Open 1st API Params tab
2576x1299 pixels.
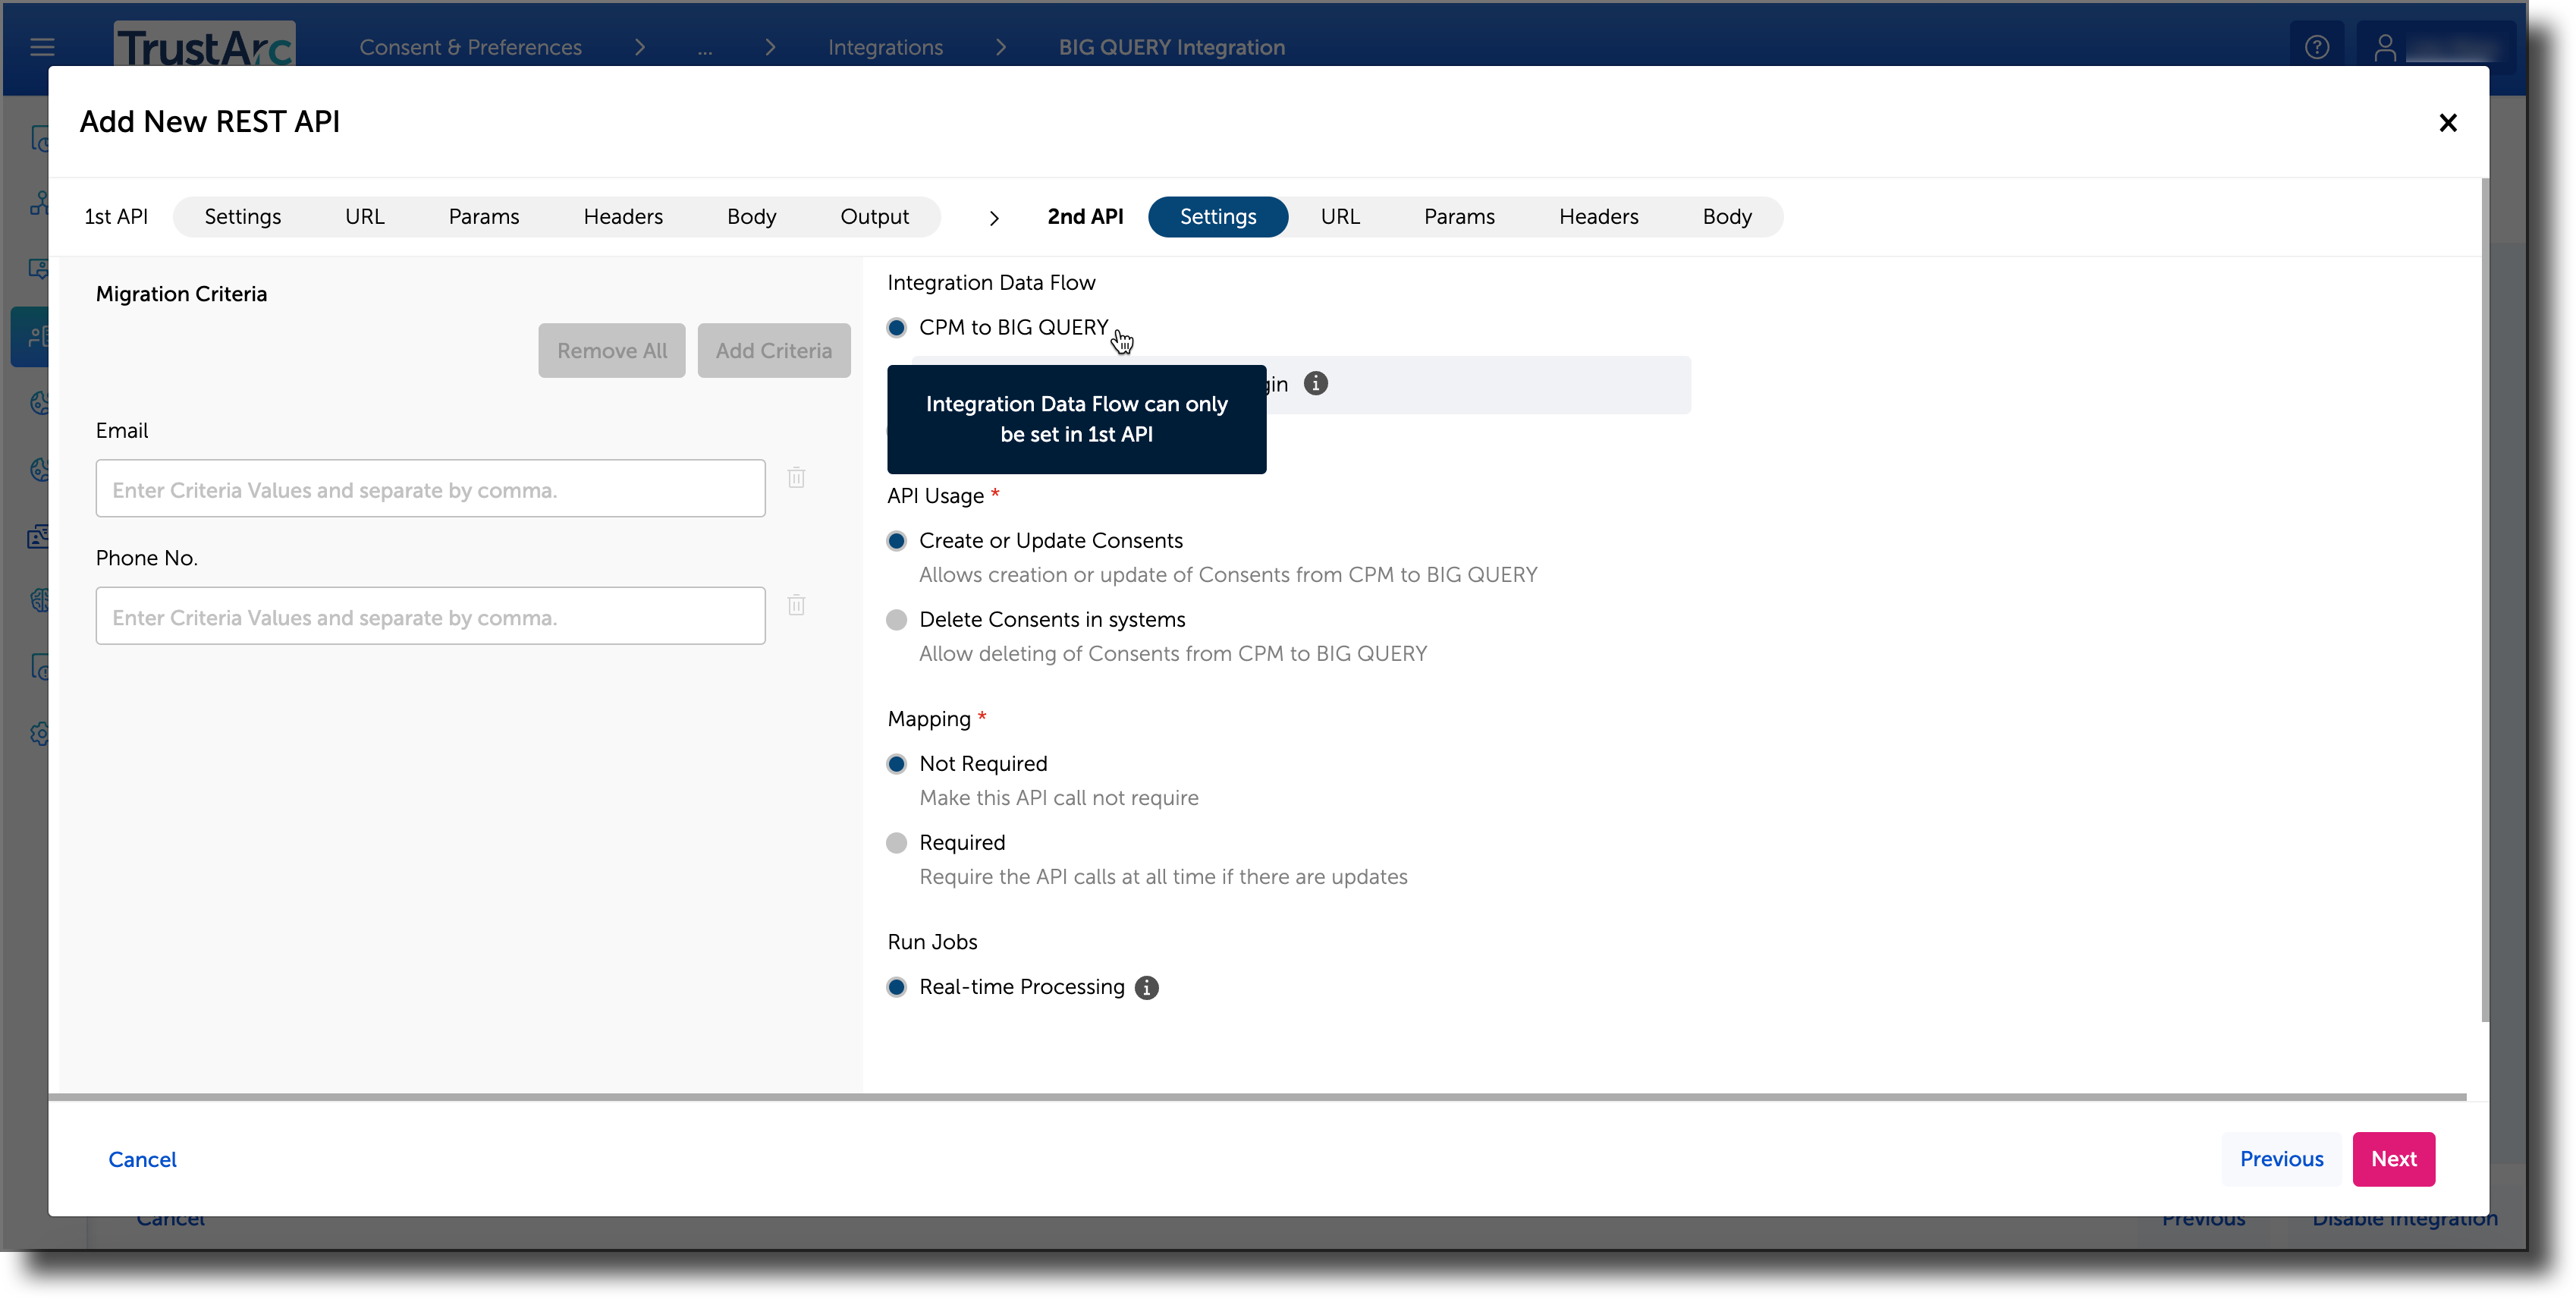click(484, 217)
